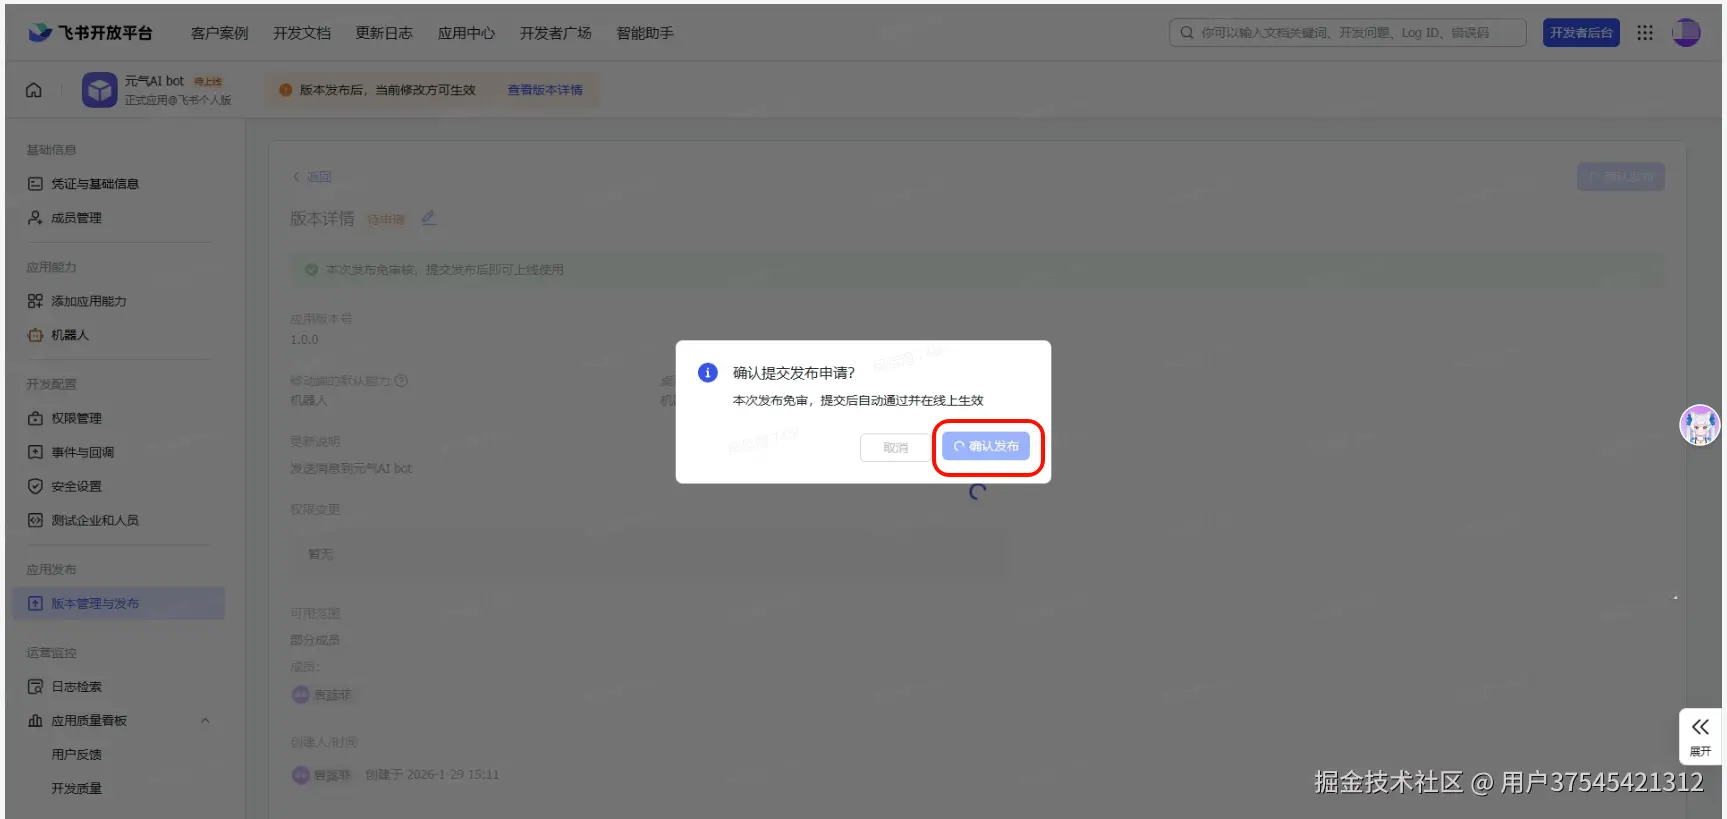
Task: Open 开发者广场 in top navigation
Action: 555,33
